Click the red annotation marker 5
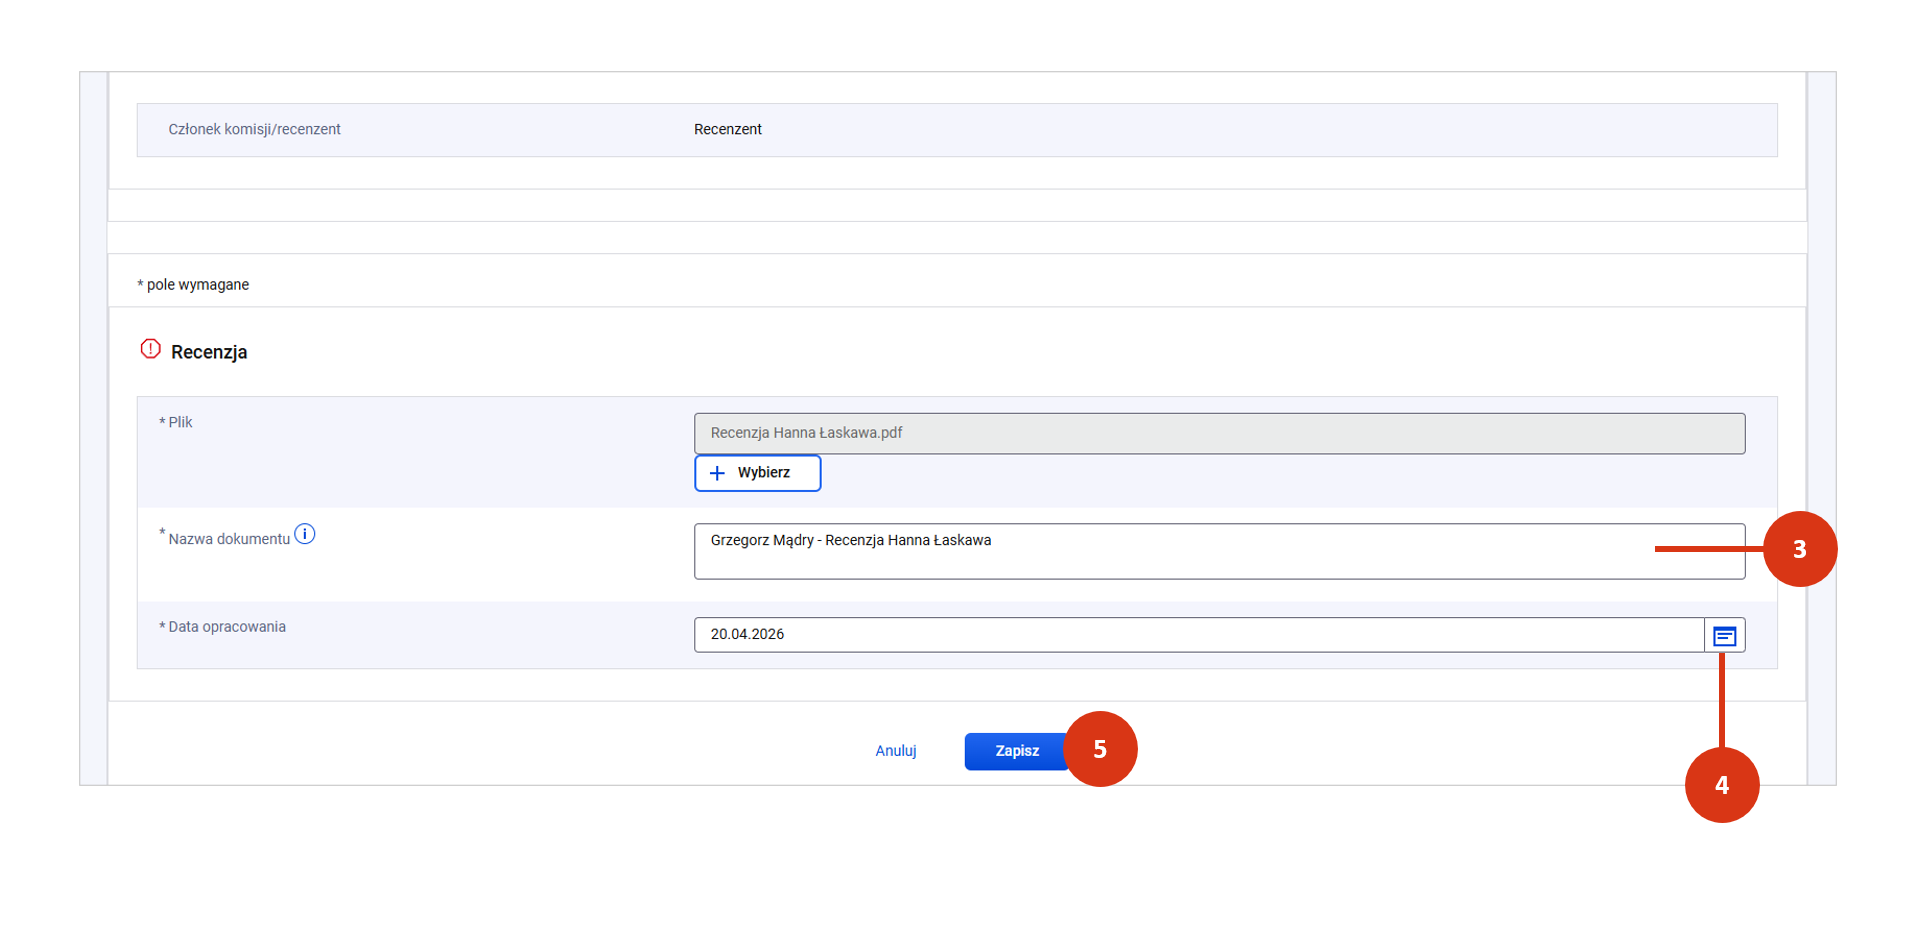Screen dimensions: 1918x932 point(1100,749)
